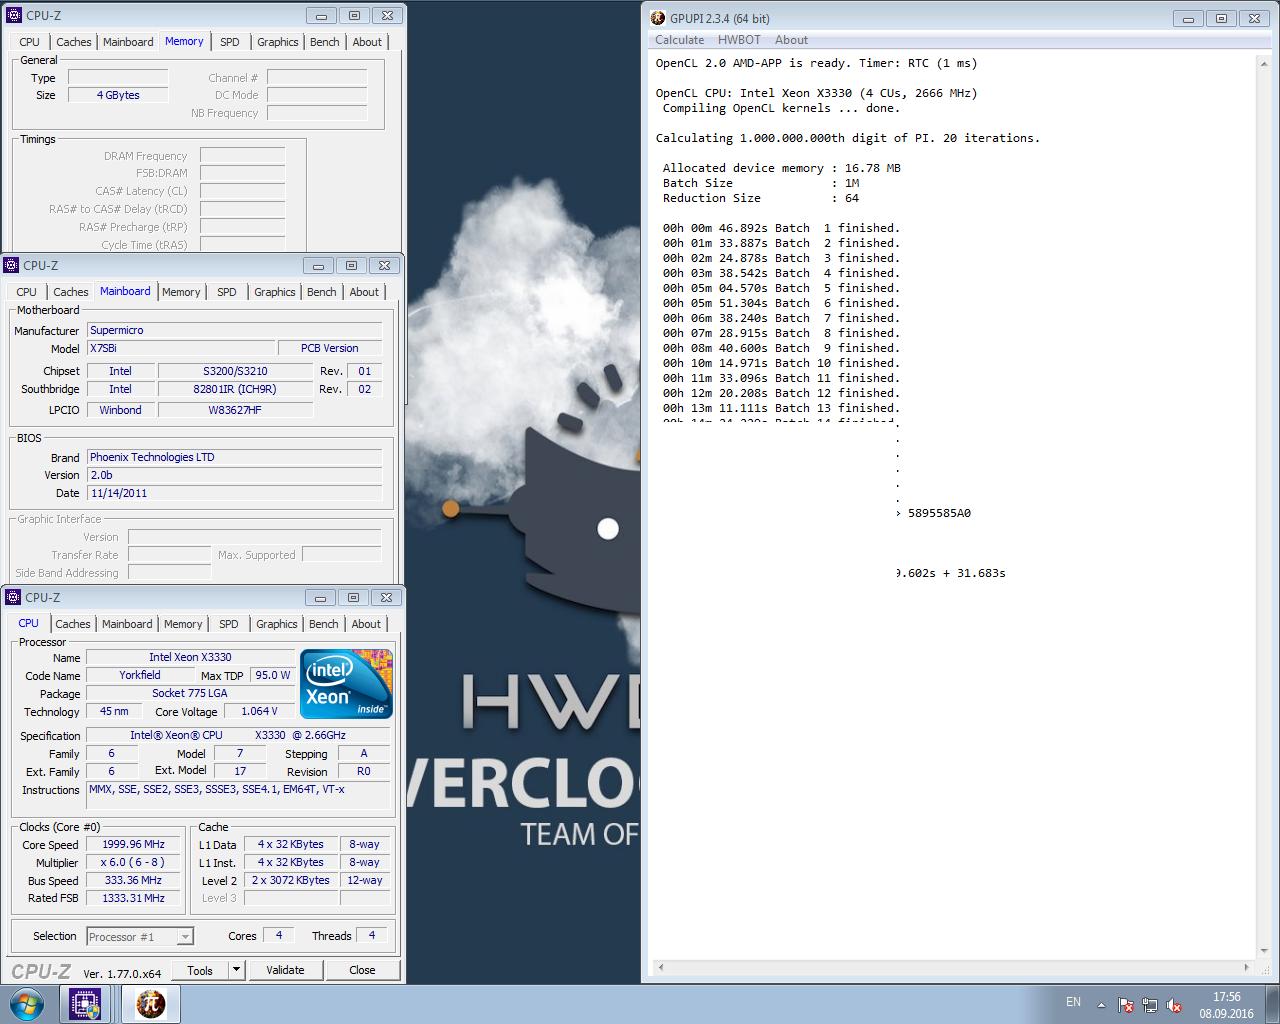
Task: Open the network tray icon
Action: pos(1150,1005)
